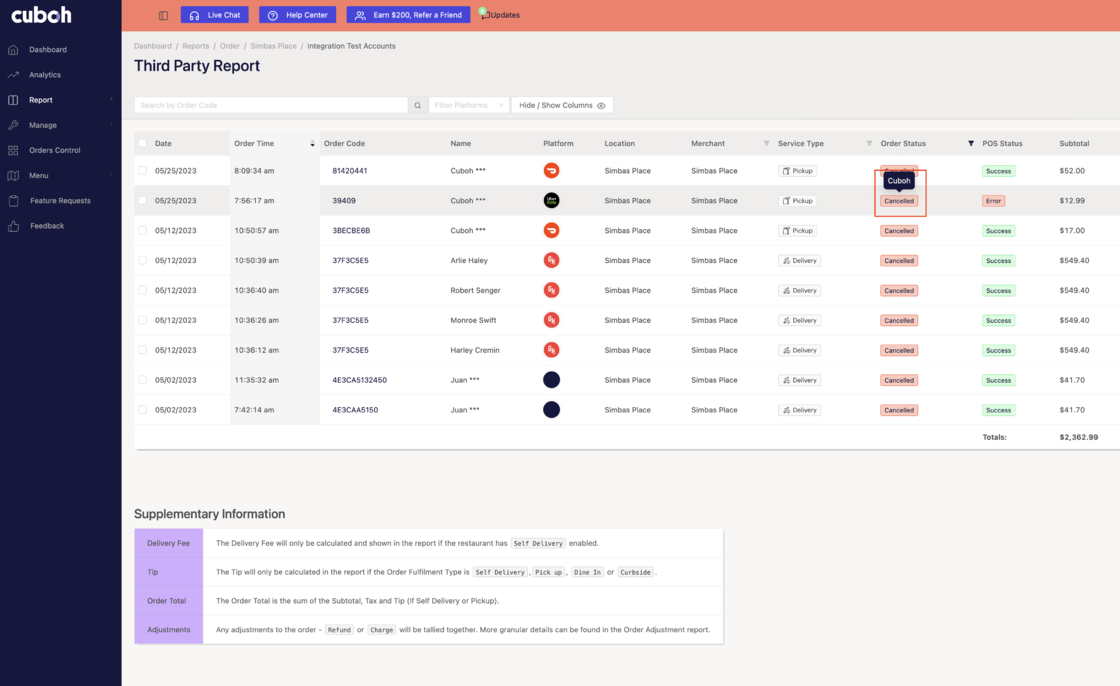This screenshot has height=686, width=1120.
Task: Sort by the Order Time column arrow
Action: tap(312, 144)
